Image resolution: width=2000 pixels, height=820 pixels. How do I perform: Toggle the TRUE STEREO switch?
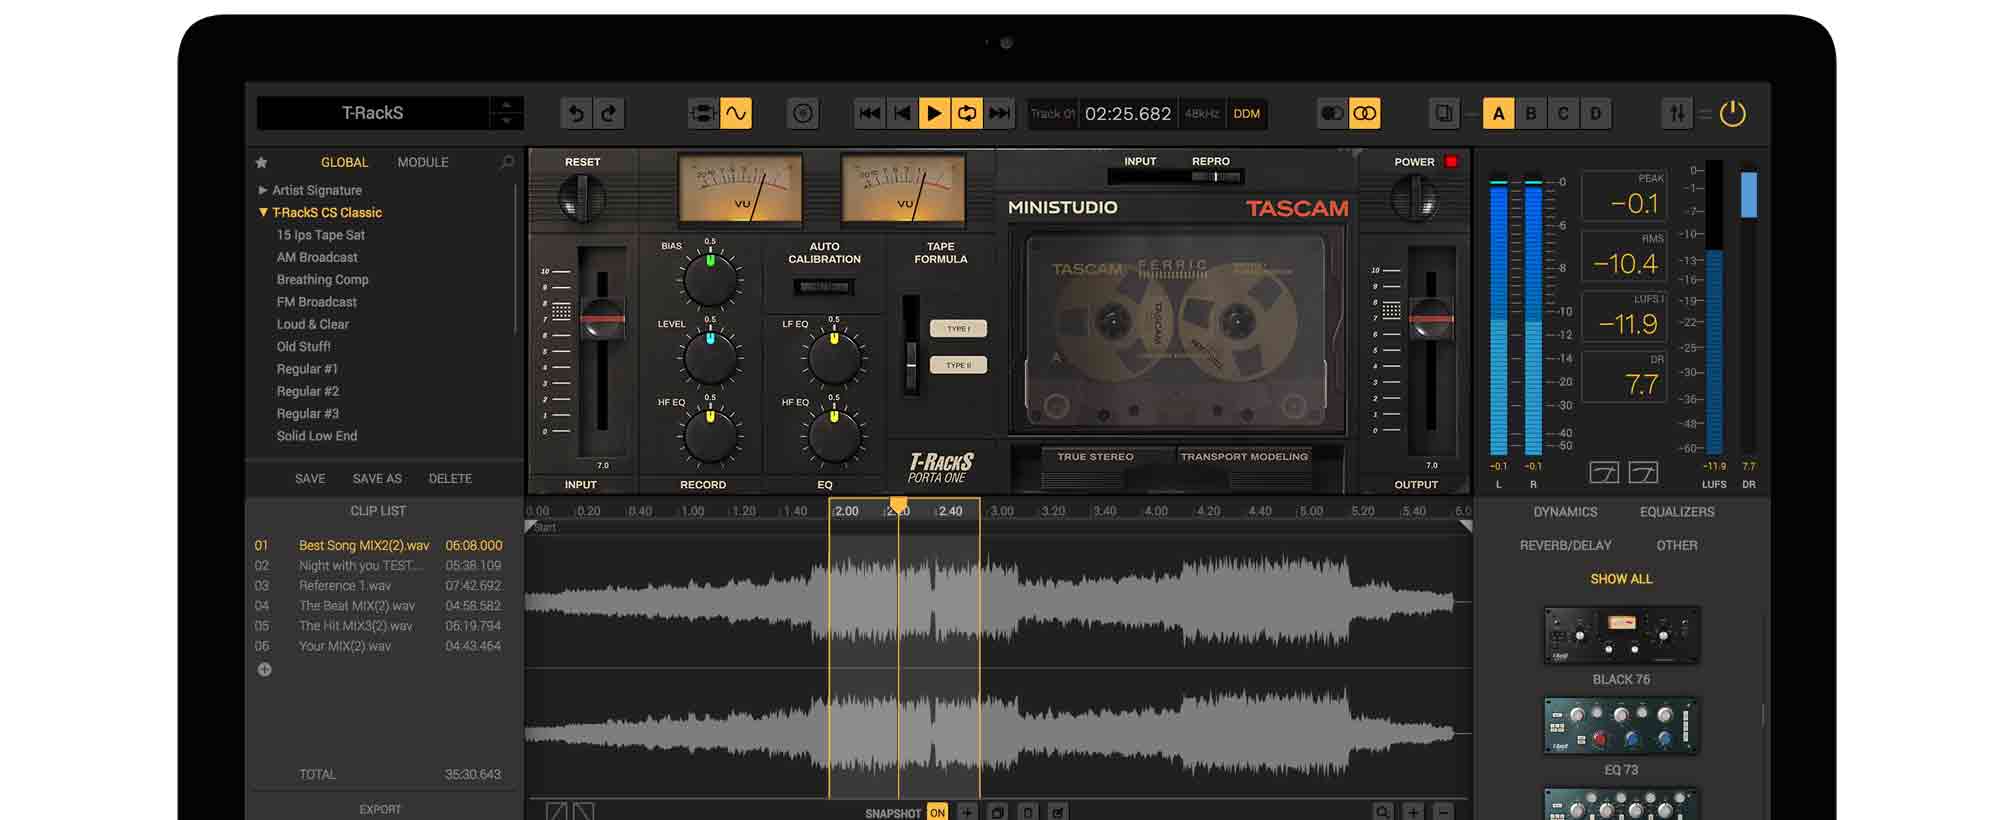1095,458
